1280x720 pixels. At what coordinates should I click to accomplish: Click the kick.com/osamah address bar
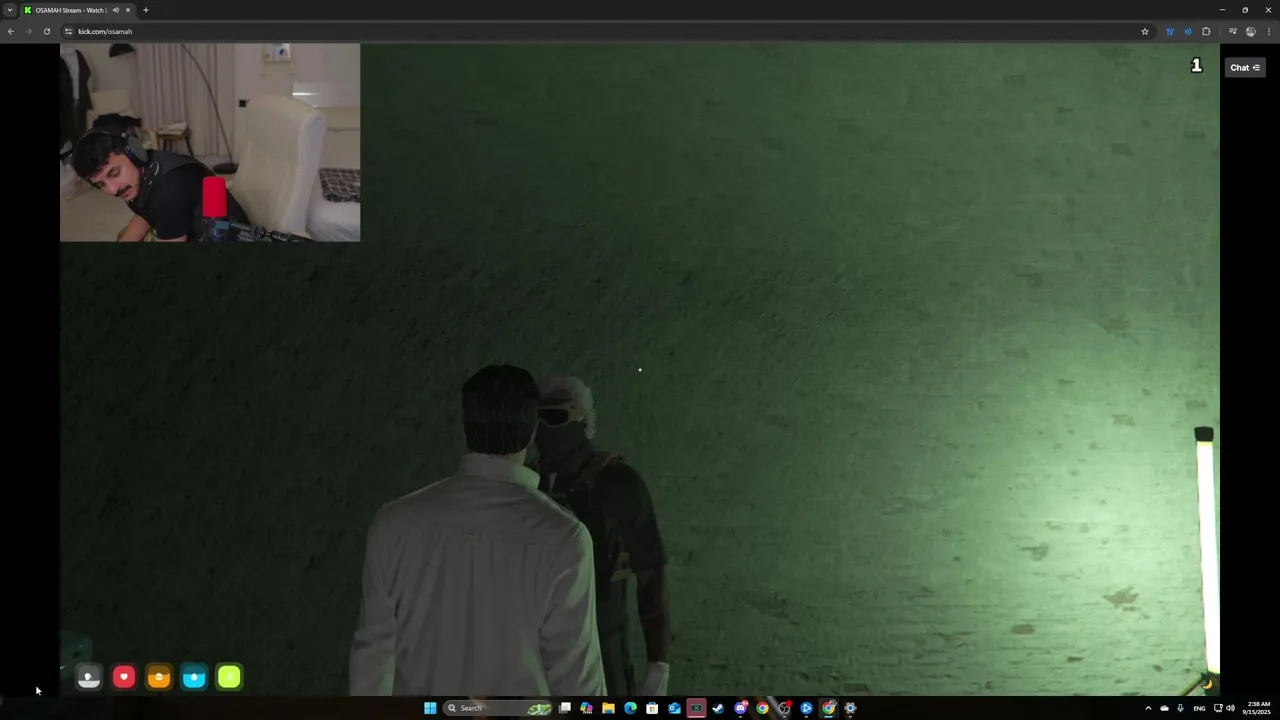point(600,31)
